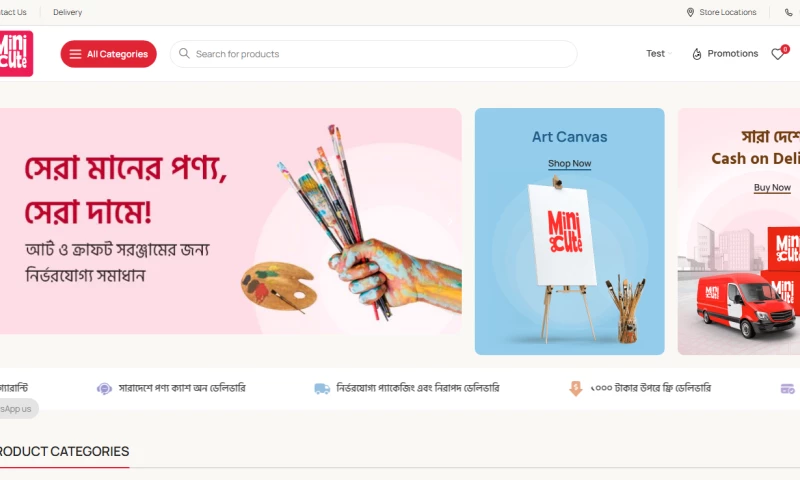
Task: Expand the Test dropdown
Action: (x=659, y=54)
